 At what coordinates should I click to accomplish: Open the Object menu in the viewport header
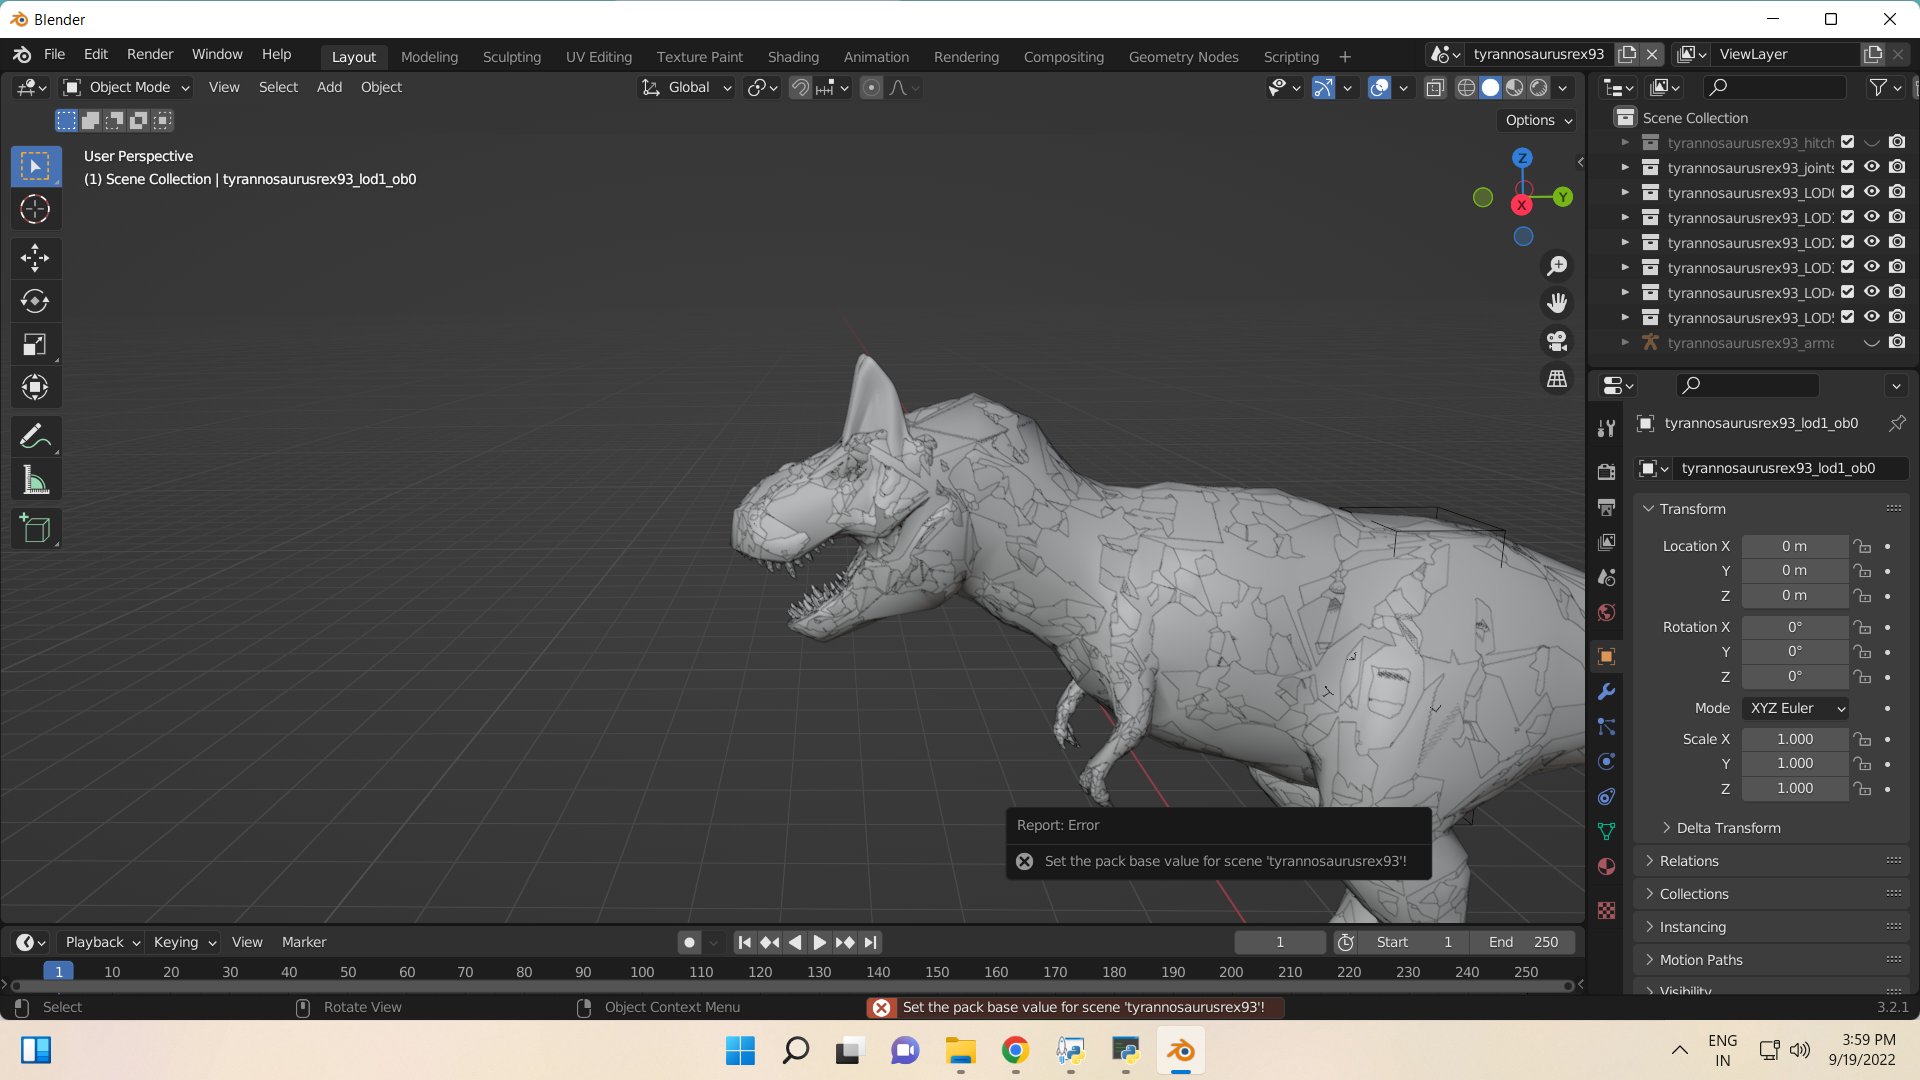[x=381, y=87]
